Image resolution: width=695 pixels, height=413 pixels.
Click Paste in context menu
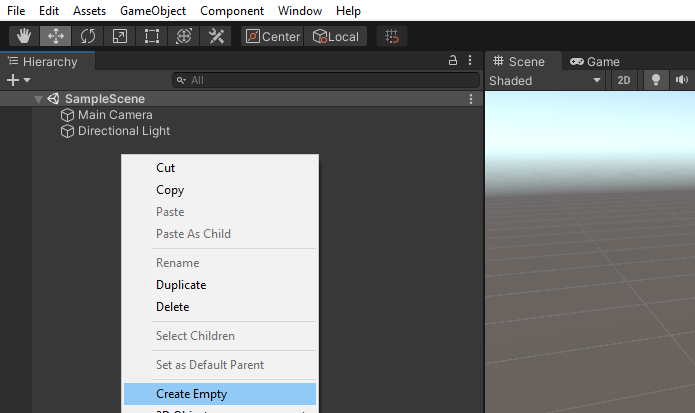pyautogui.click(x=220, y=212)
